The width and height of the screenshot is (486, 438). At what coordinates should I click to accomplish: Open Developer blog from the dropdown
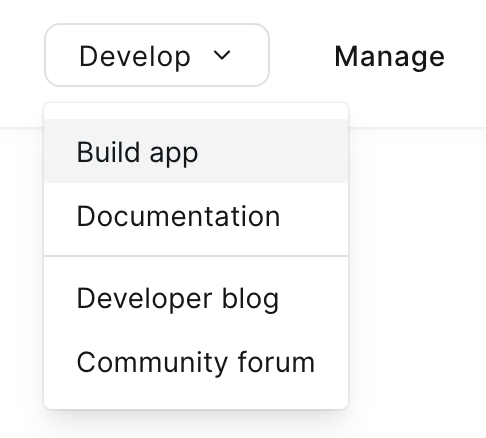pyautogui.click(x=196, y=298)
